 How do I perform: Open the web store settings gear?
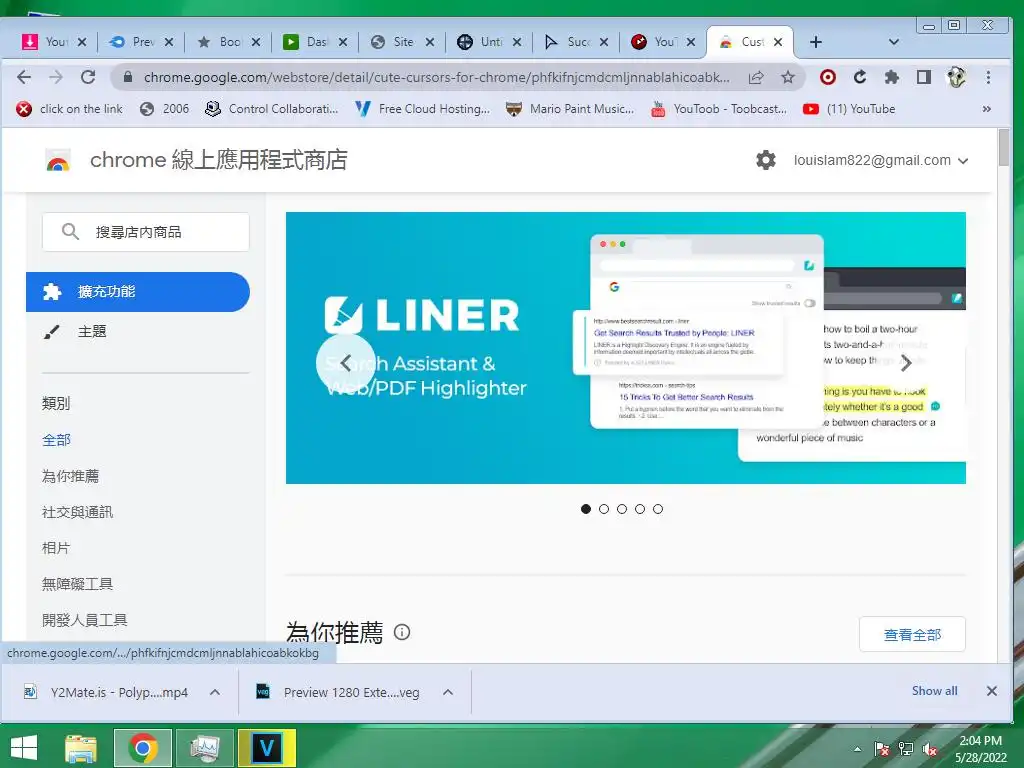point(765,160)
